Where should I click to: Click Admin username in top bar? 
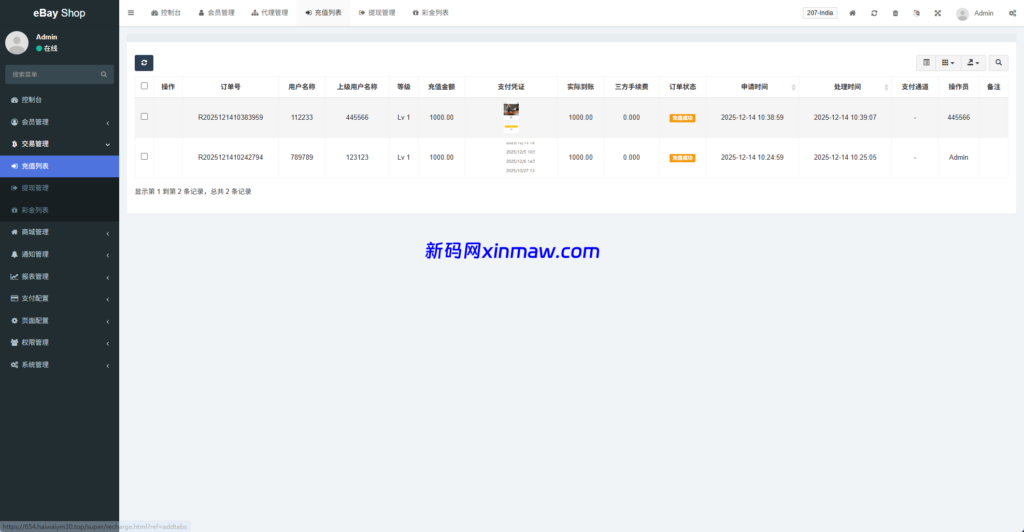point(984,14)
